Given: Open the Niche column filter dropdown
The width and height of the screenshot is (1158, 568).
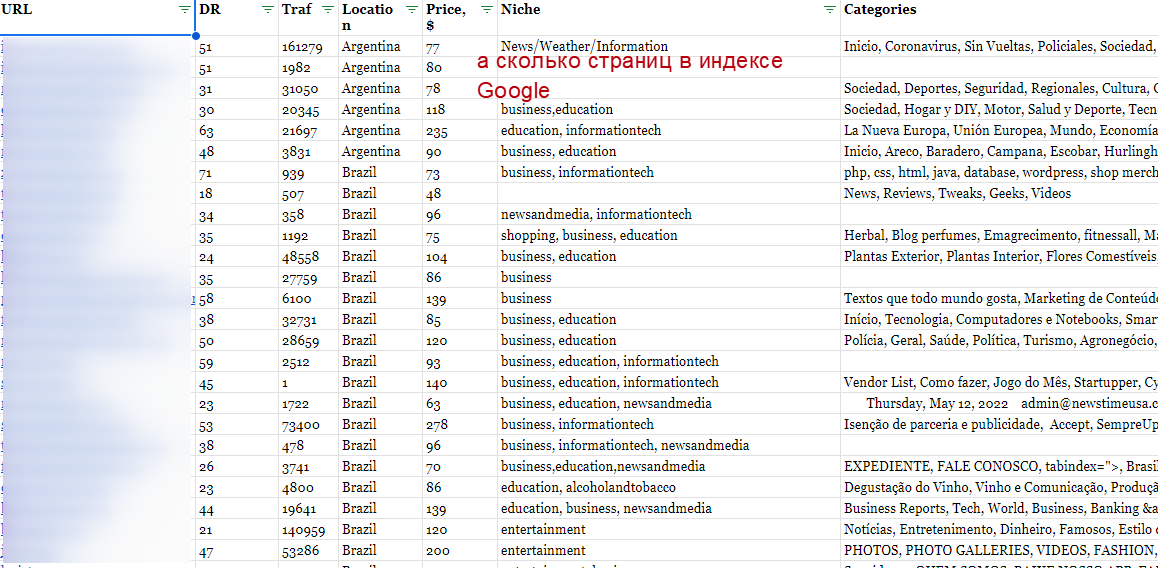Looking at the screenshot, I should coord(829,10).
